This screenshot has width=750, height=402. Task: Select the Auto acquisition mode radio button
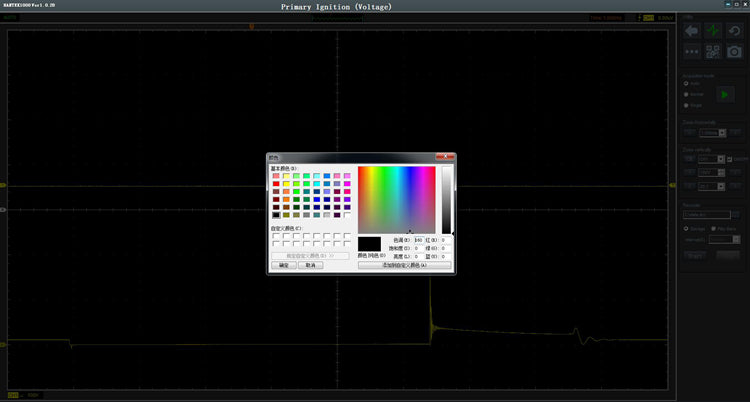tap(686, 83)
